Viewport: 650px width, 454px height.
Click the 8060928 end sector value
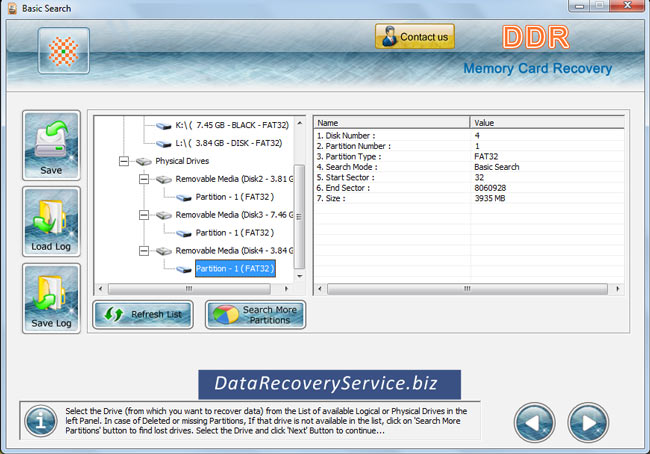point(490,188)
